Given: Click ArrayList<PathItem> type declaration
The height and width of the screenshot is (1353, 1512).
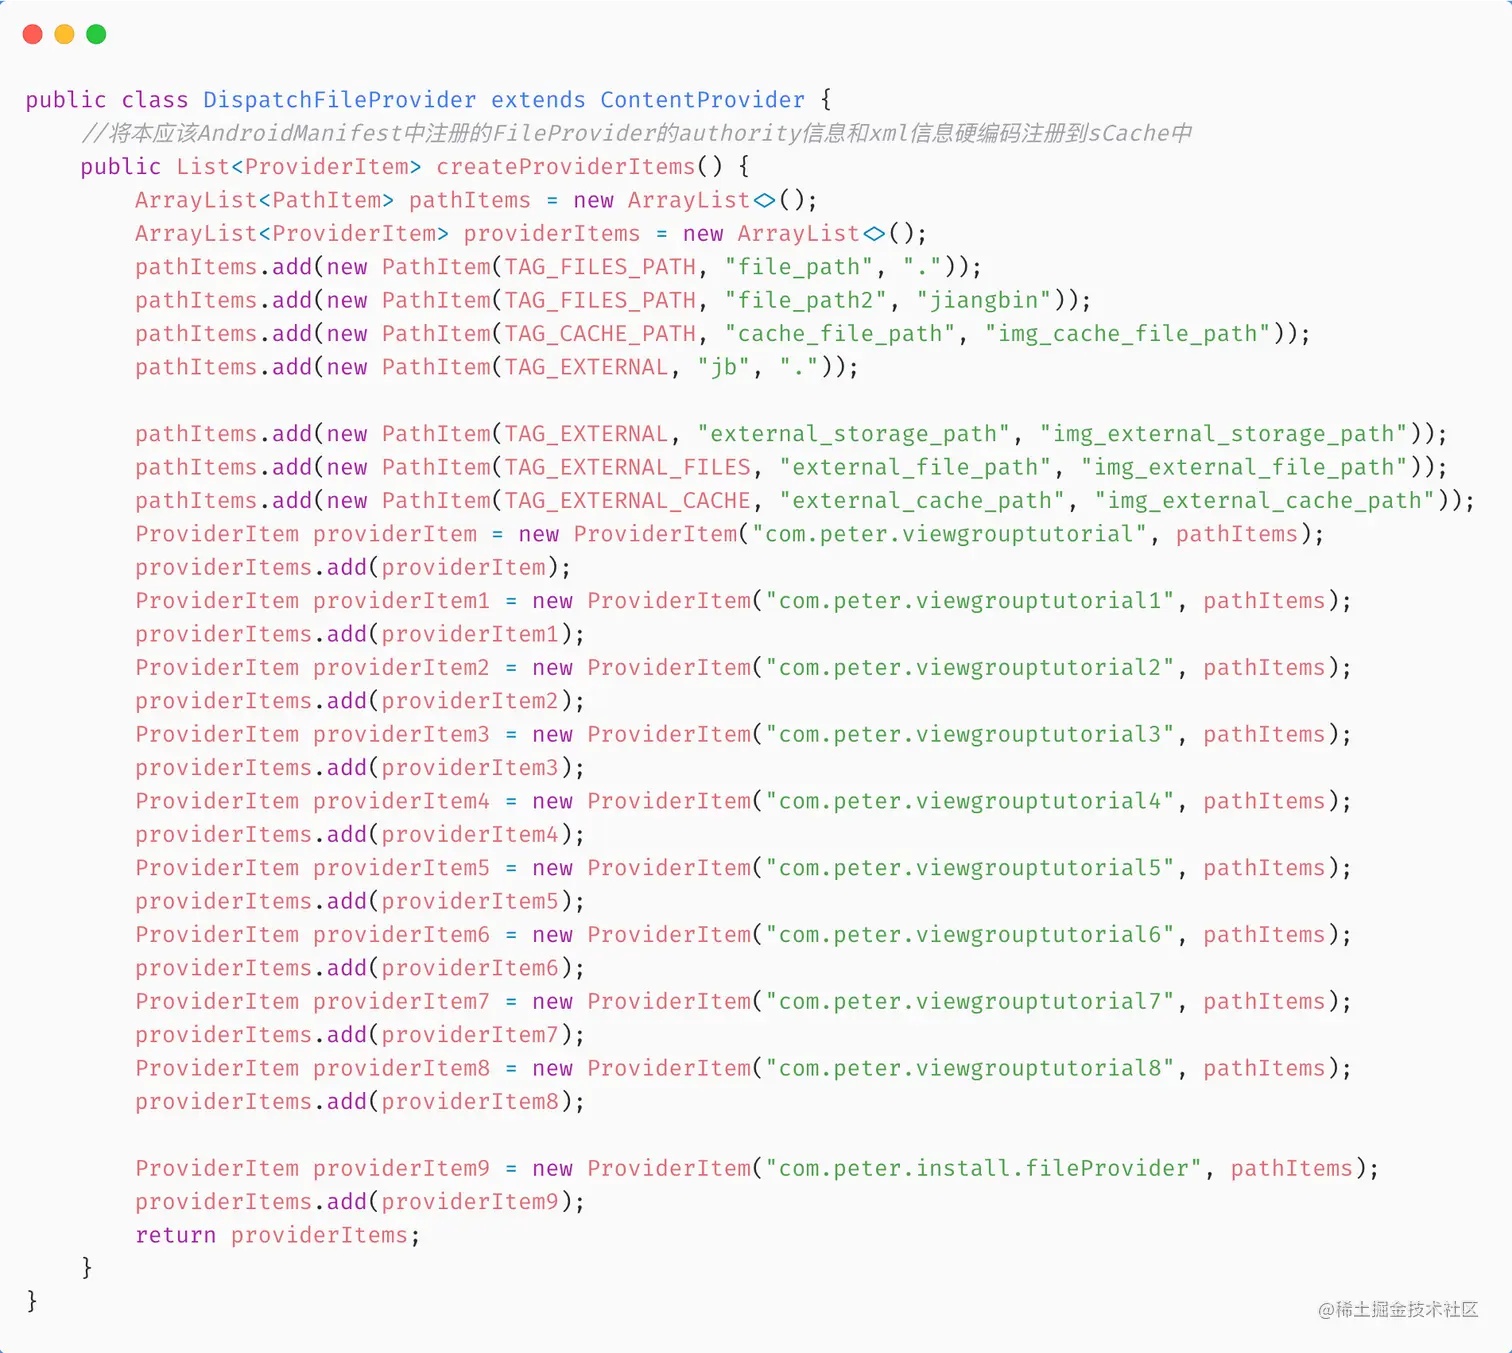Looking at the screenshot, I should (x=264, y=200).
